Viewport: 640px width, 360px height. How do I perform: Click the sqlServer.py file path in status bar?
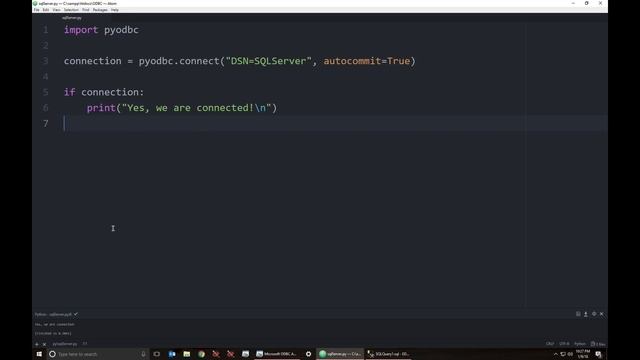(64, 344)
